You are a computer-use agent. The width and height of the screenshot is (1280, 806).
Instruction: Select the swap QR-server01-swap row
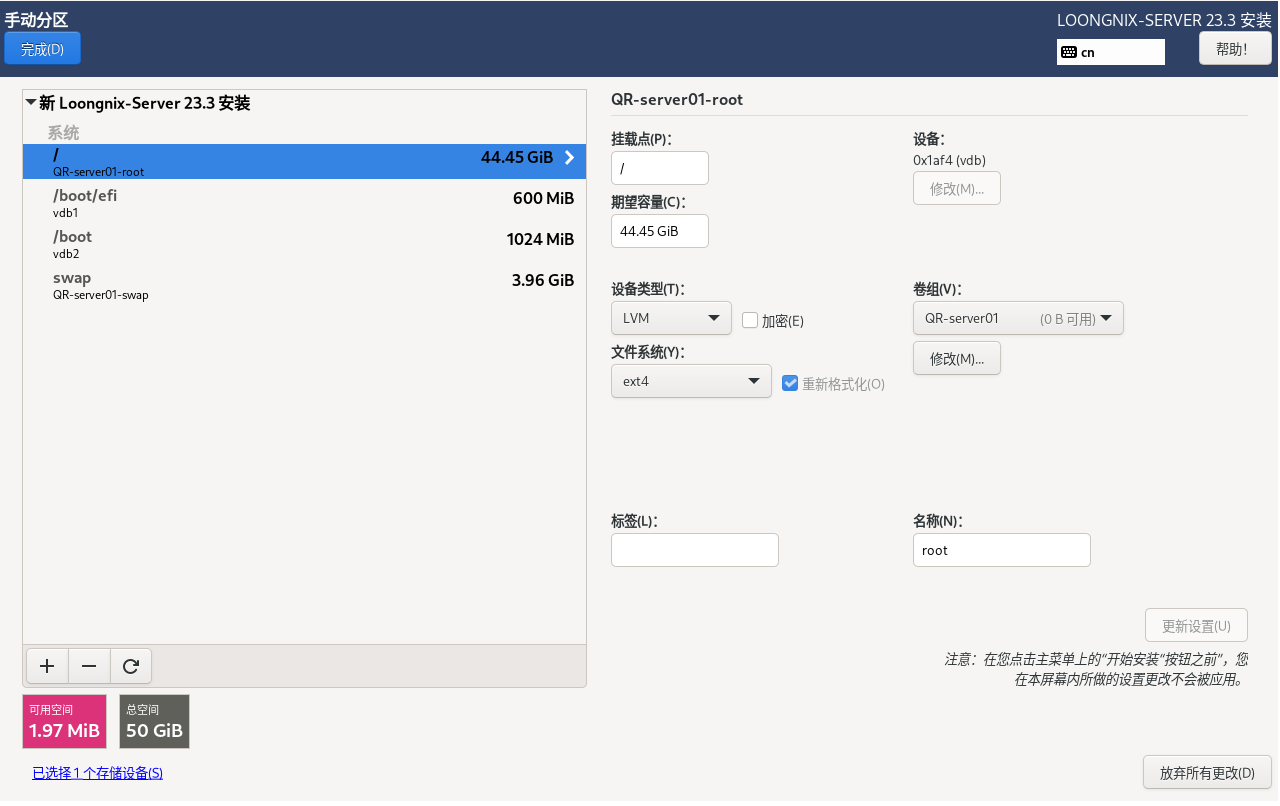(304, 285)
